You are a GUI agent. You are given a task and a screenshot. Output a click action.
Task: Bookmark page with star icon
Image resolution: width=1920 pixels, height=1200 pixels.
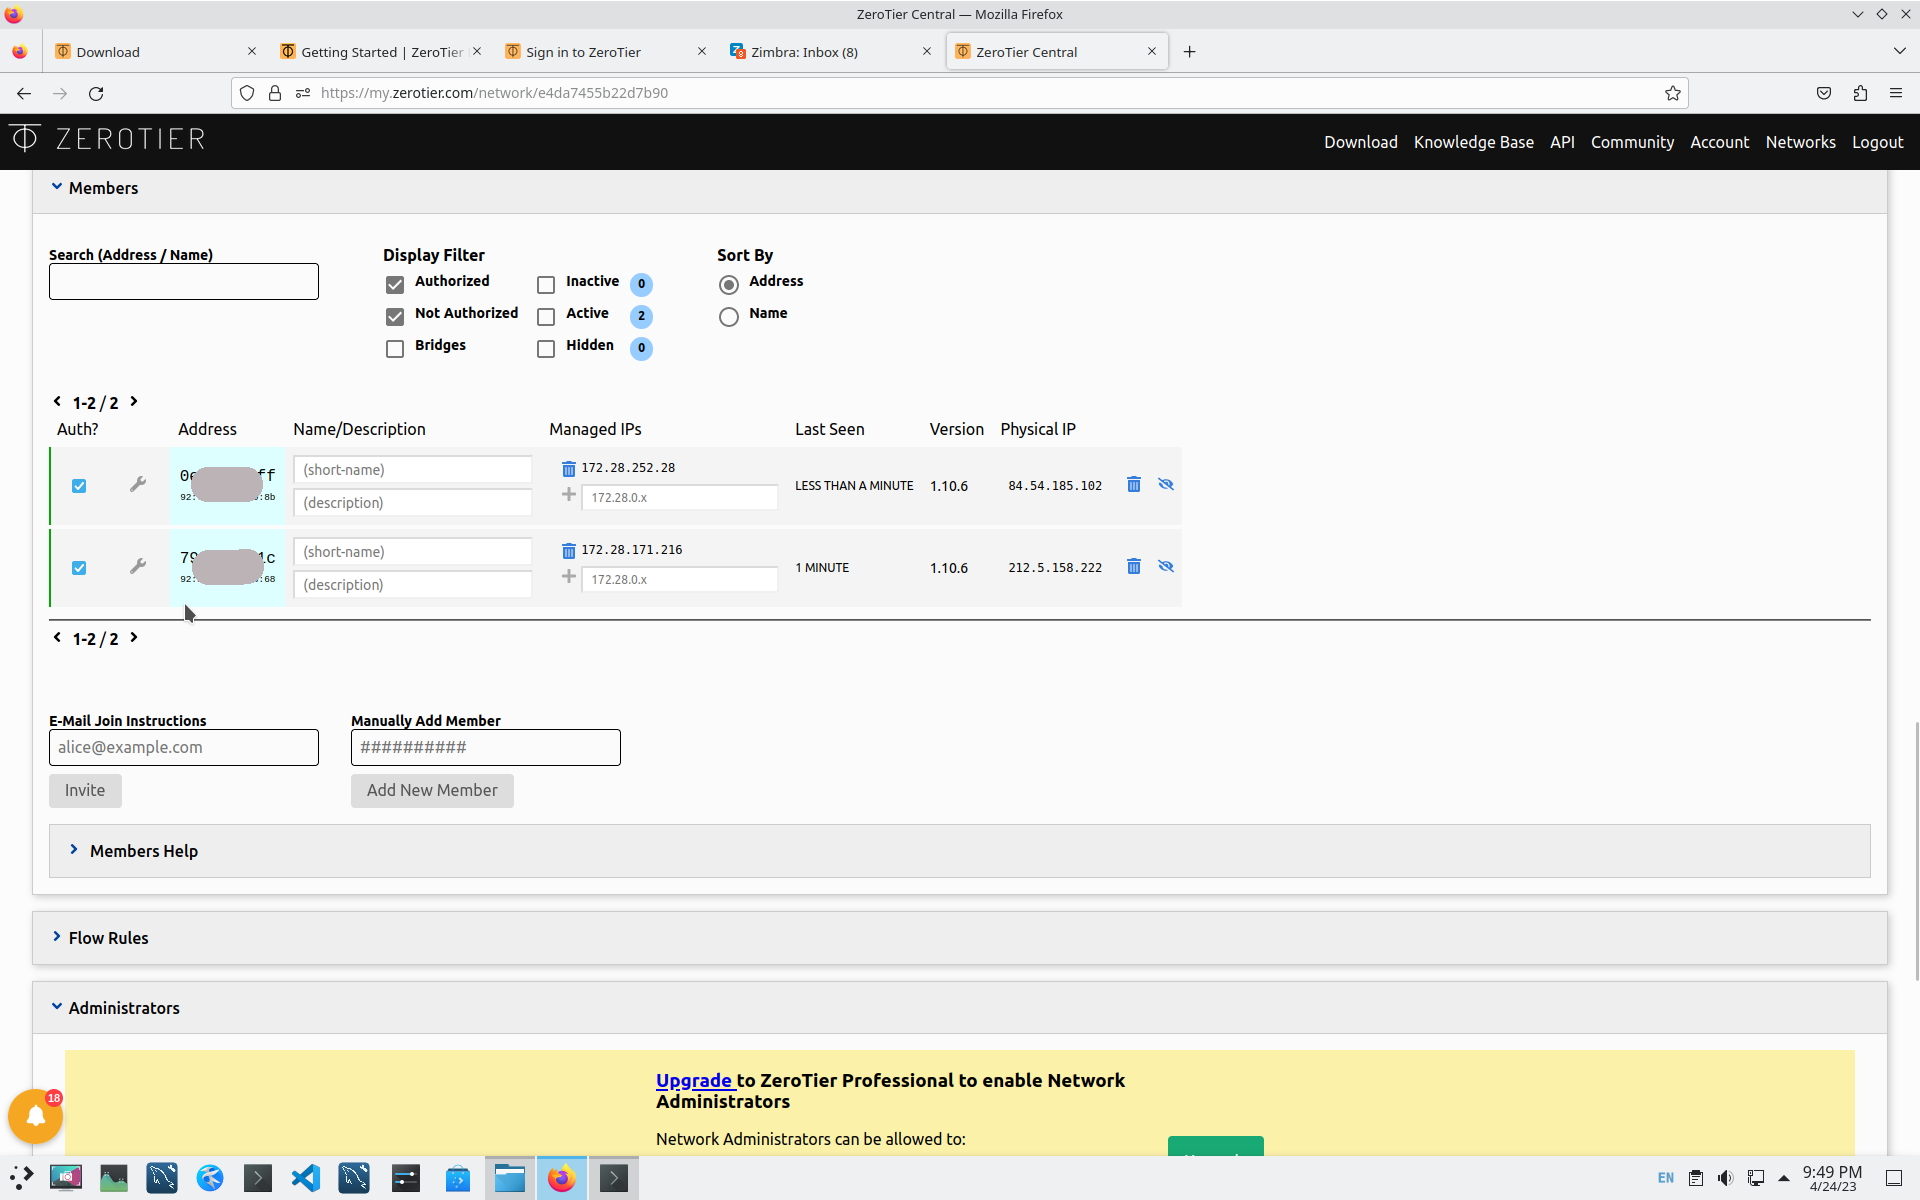click(1672, 93)
